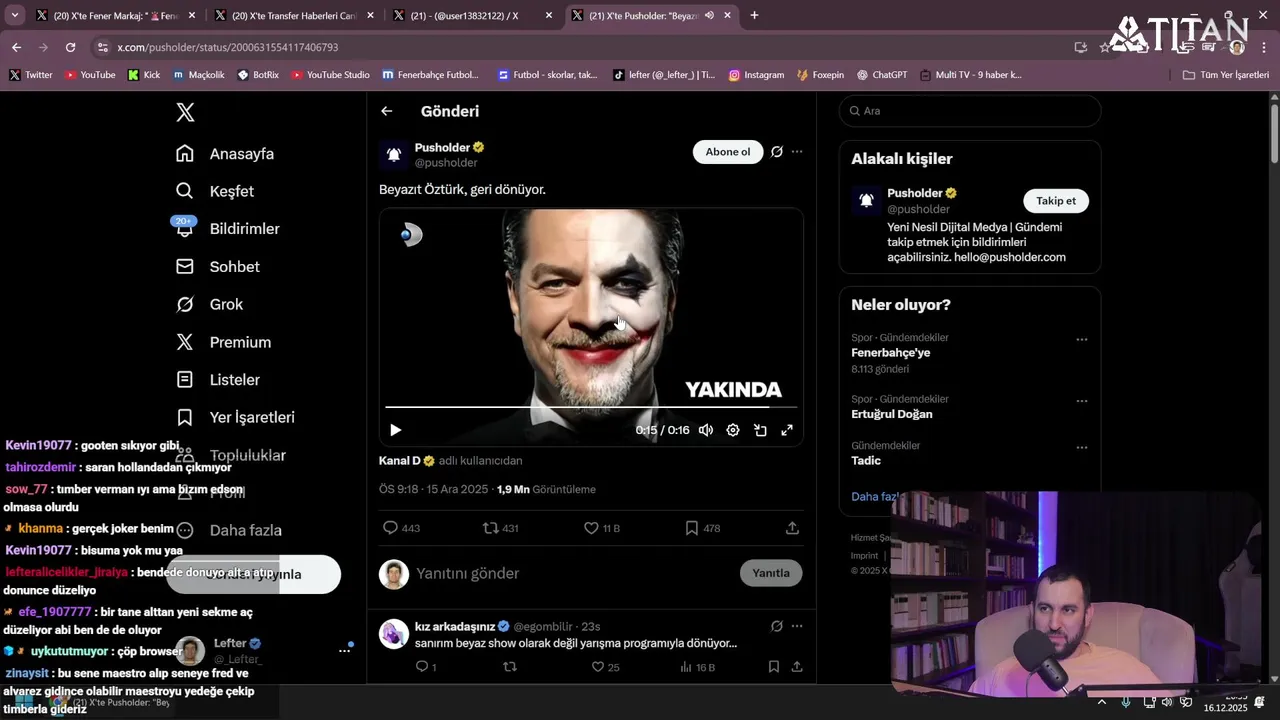Image resolution: width=1280 pixels, height=720 pixels.
Task: Open Yer İşaretleri bookmarks
Action: tap(235, 417)
